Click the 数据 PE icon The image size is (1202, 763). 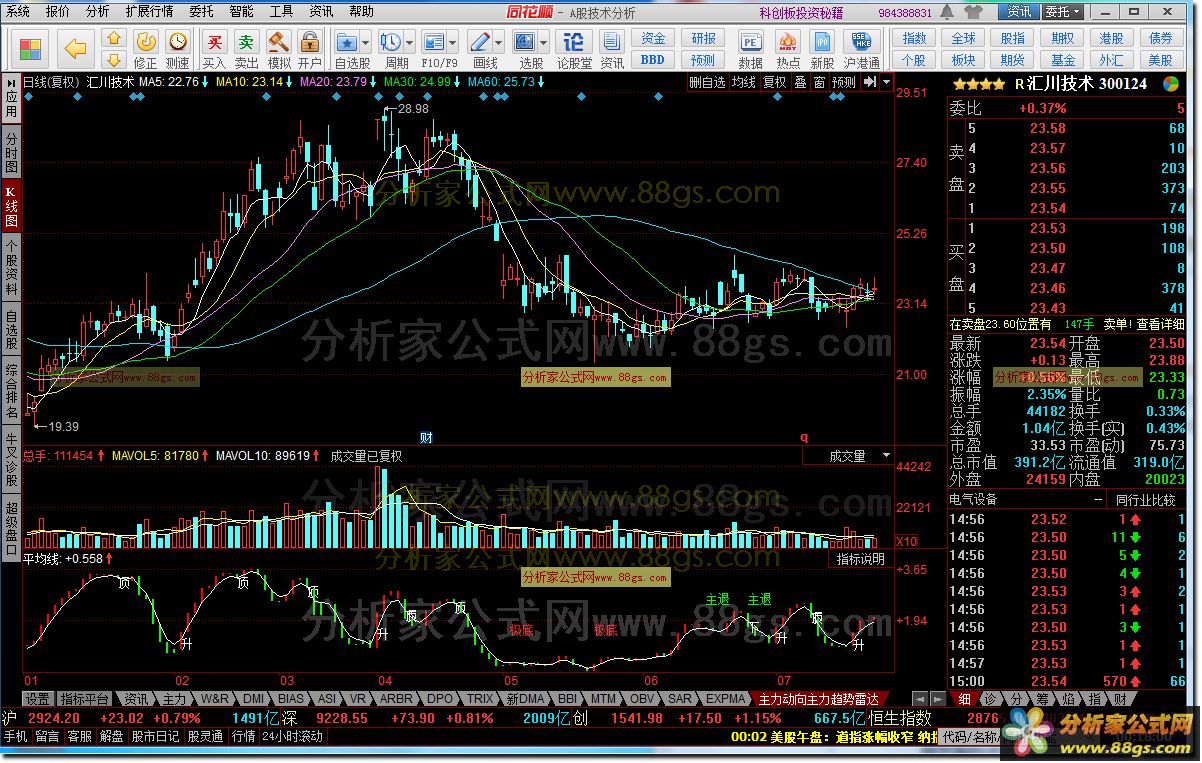point(750,42)
